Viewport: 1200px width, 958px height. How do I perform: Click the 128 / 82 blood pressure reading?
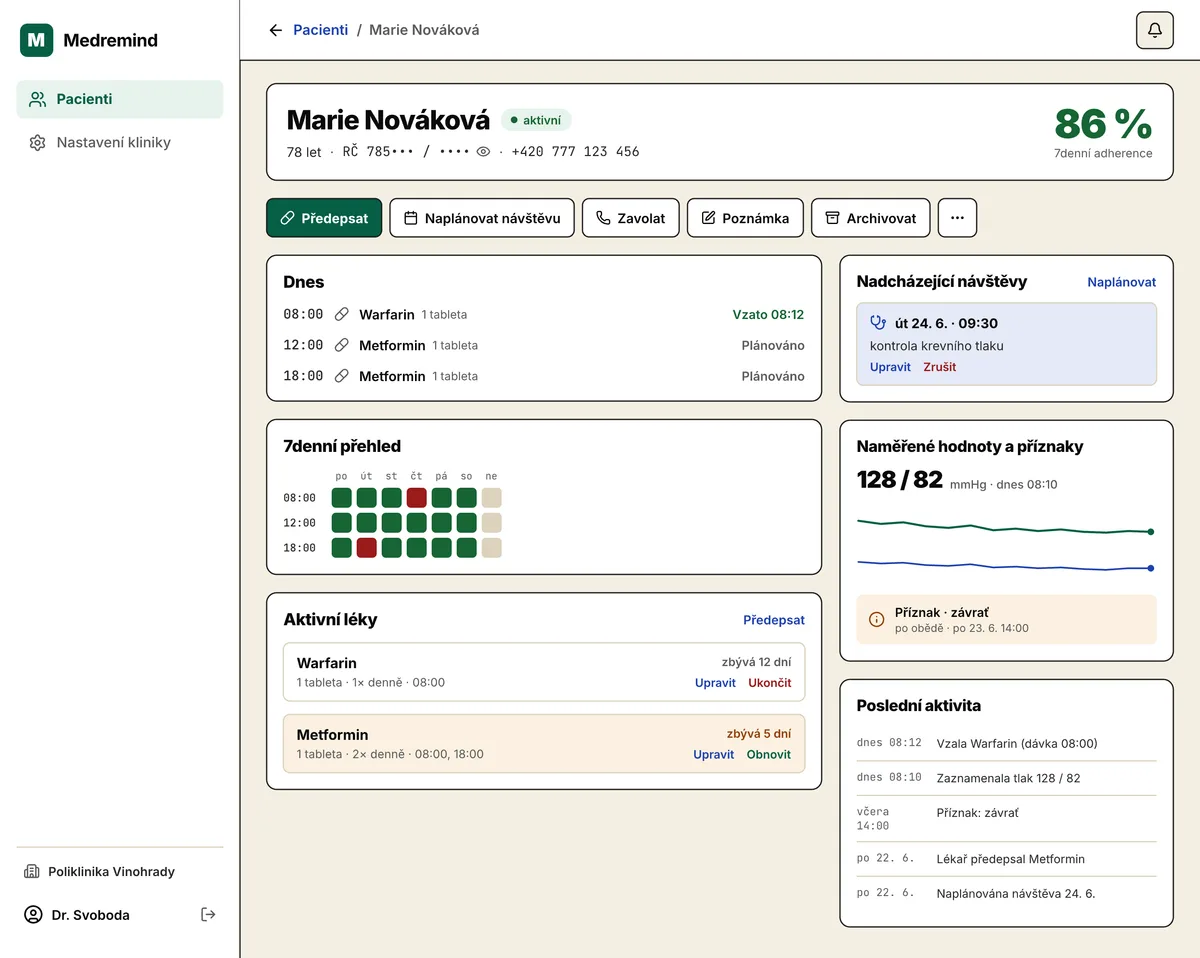900,480
